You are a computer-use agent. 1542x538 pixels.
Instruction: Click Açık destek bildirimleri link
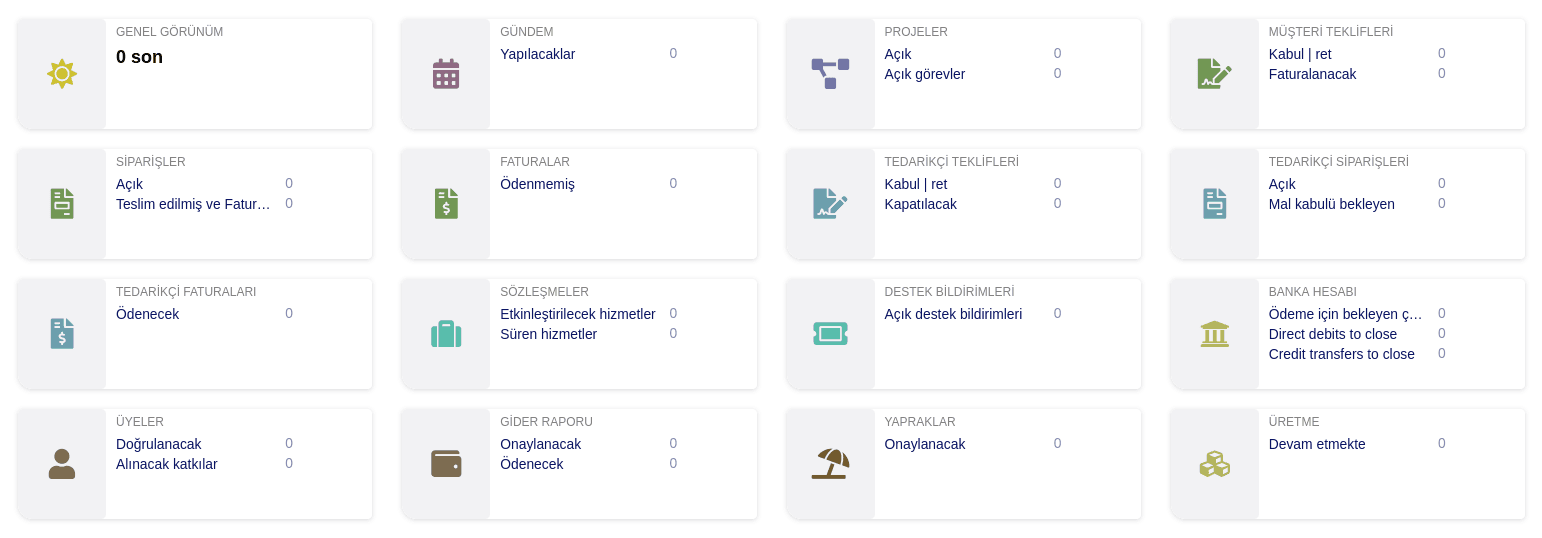pyautogui.click(x=954, y=314)
